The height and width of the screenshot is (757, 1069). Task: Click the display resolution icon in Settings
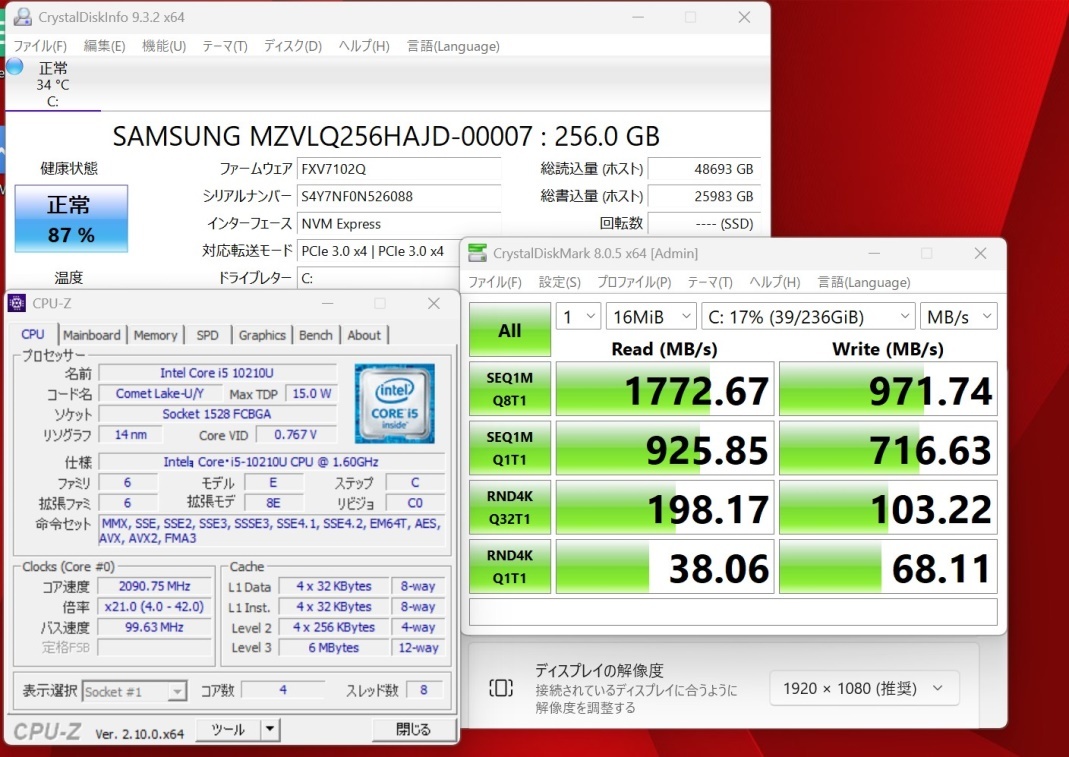pos(501,688)
